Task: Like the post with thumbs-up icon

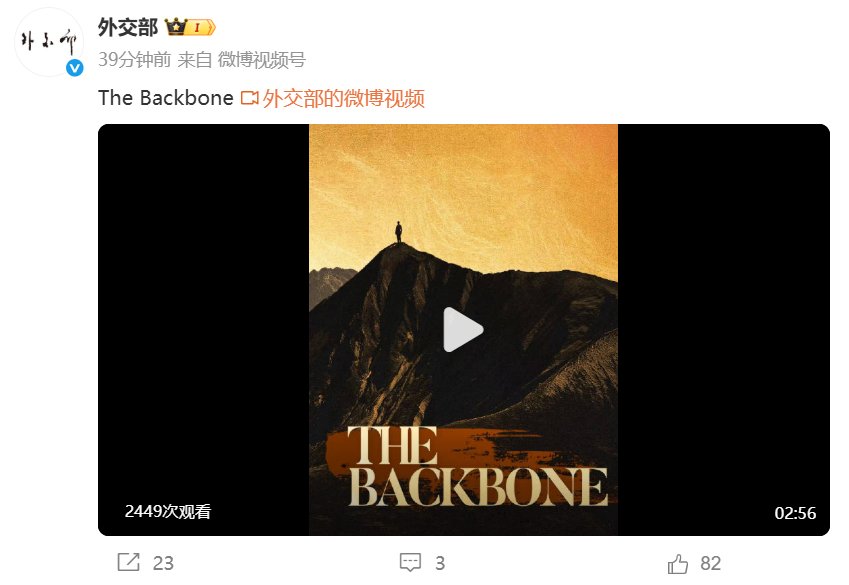Action: coord(678,563)
